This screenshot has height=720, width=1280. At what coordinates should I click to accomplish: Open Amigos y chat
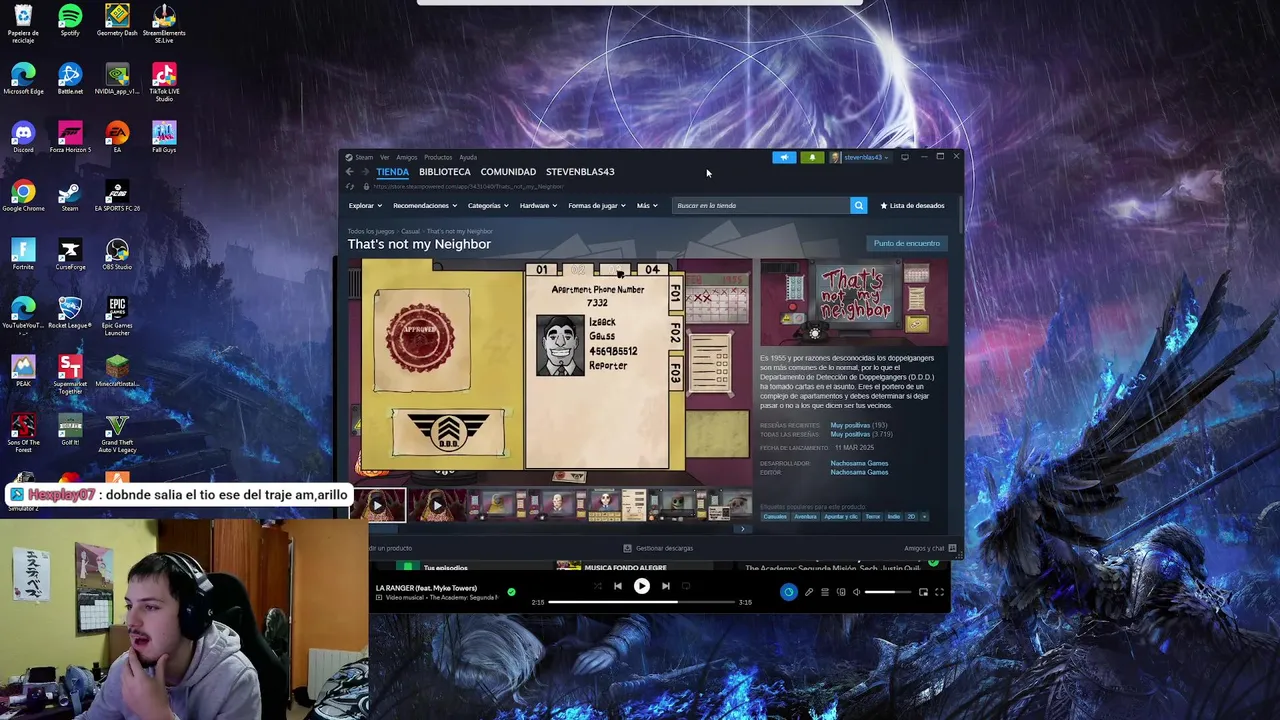pyautogui.click(x=930, y=548)
